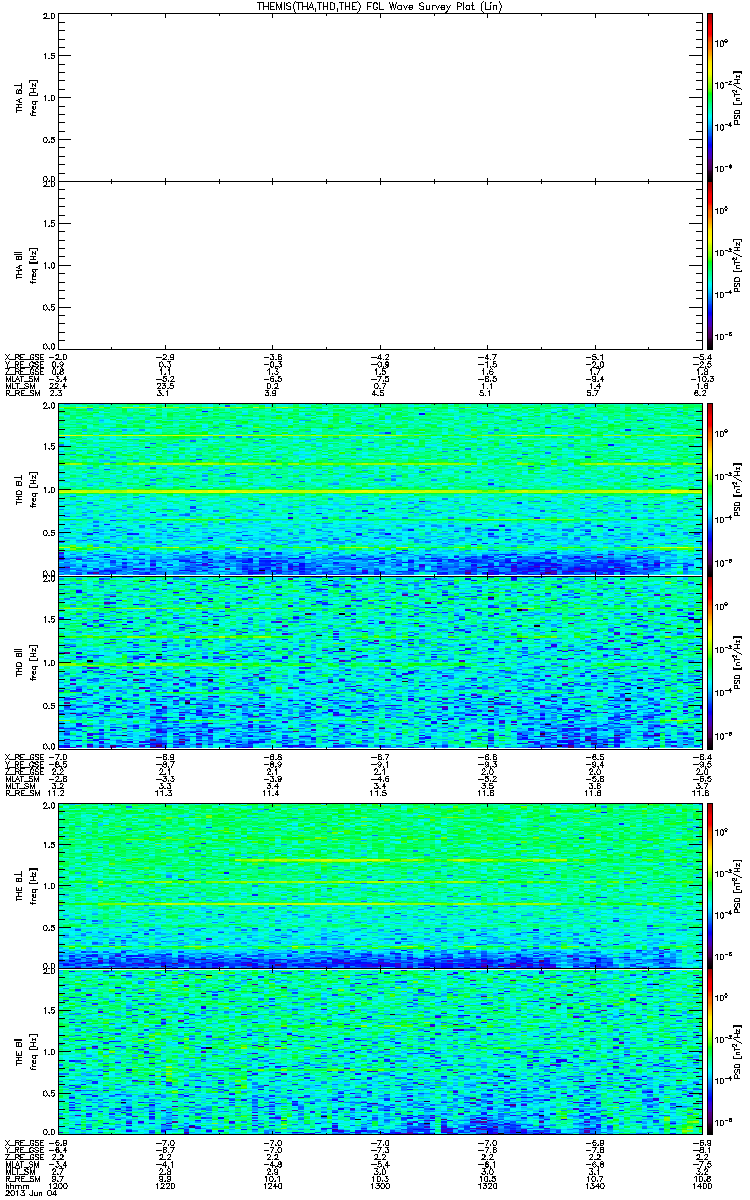Click the THE B∥ freq [Hz] axis label
The height and width of the screenshot is (1200, 750).
pos(33,1052)
